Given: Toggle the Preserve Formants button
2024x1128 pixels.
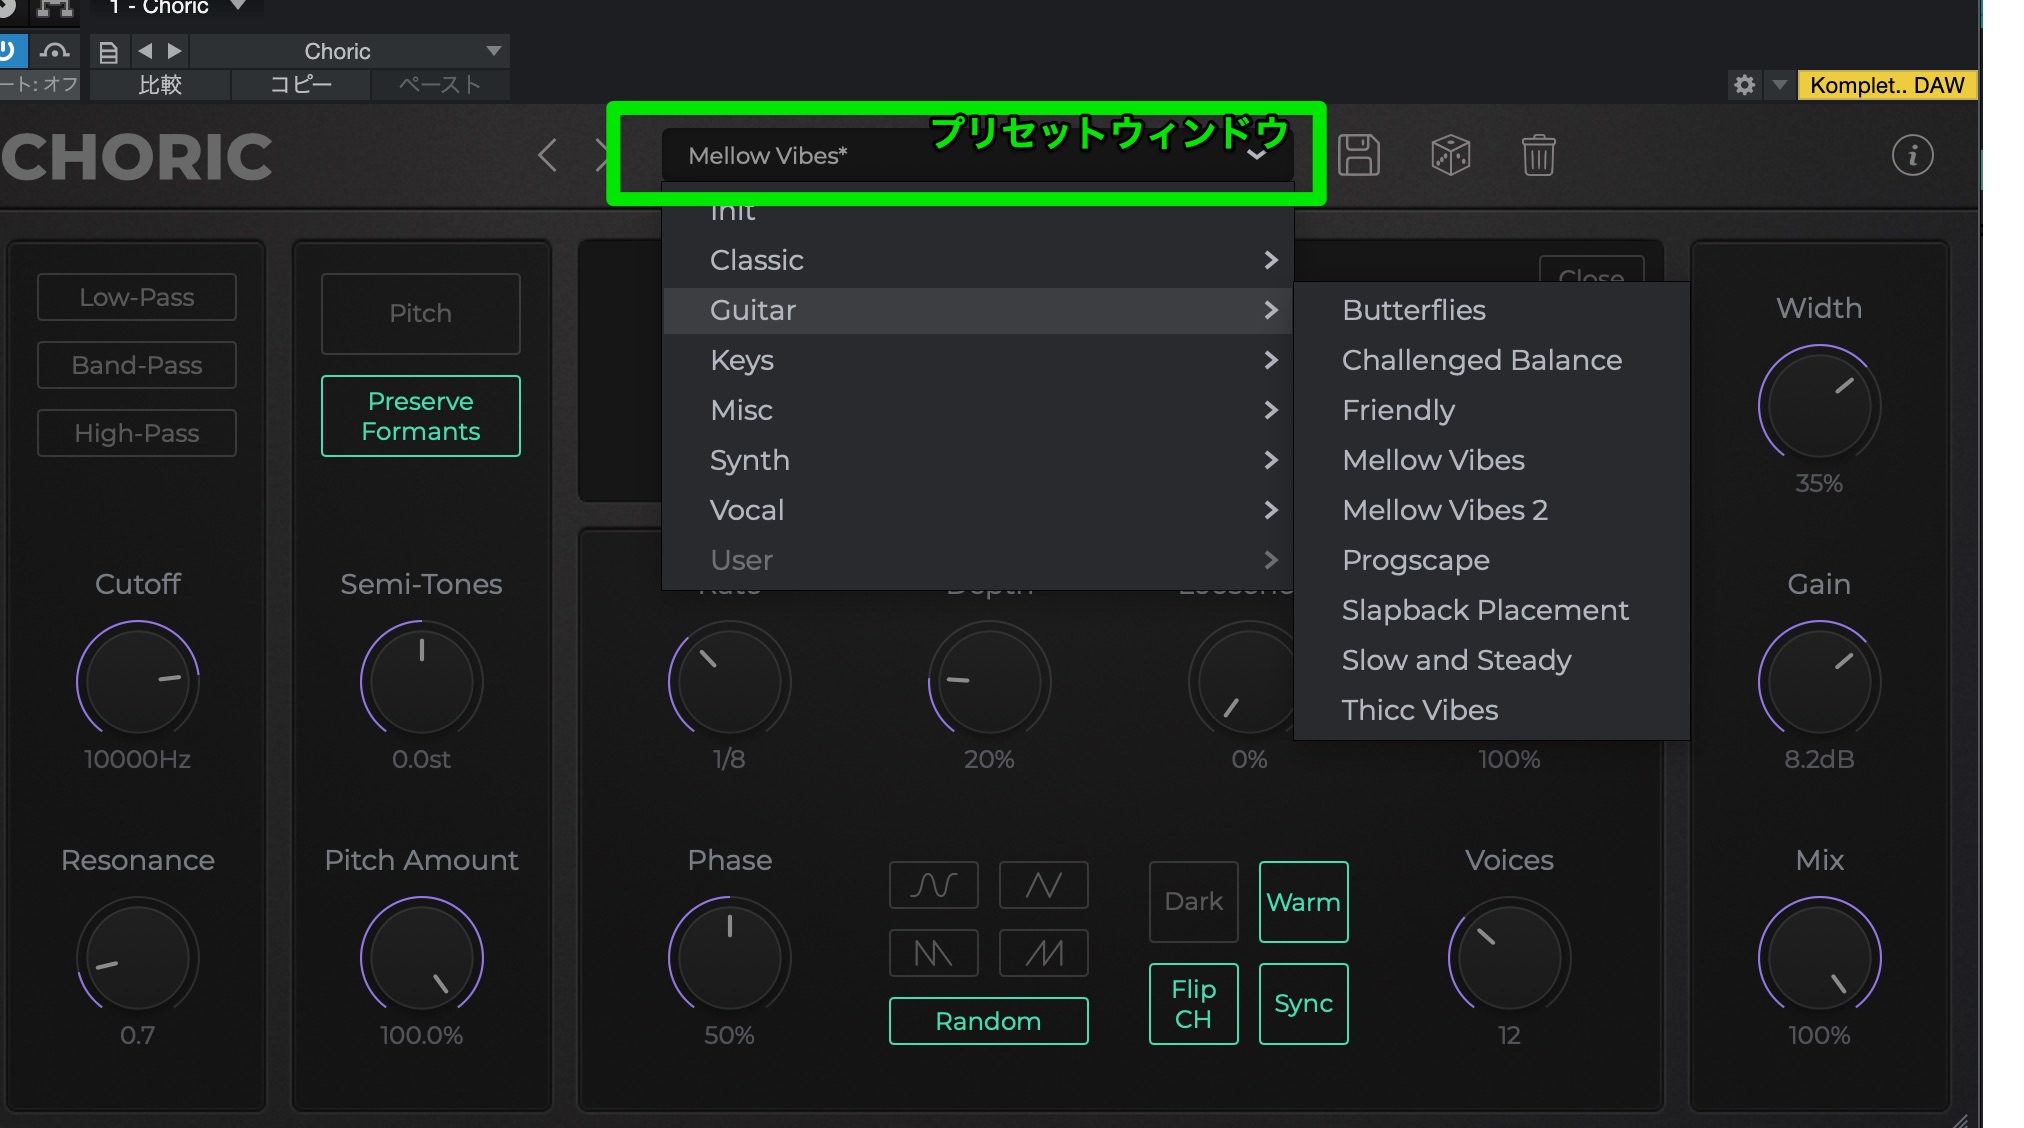Looking at the screenshot, I should (x=420, y=416).
